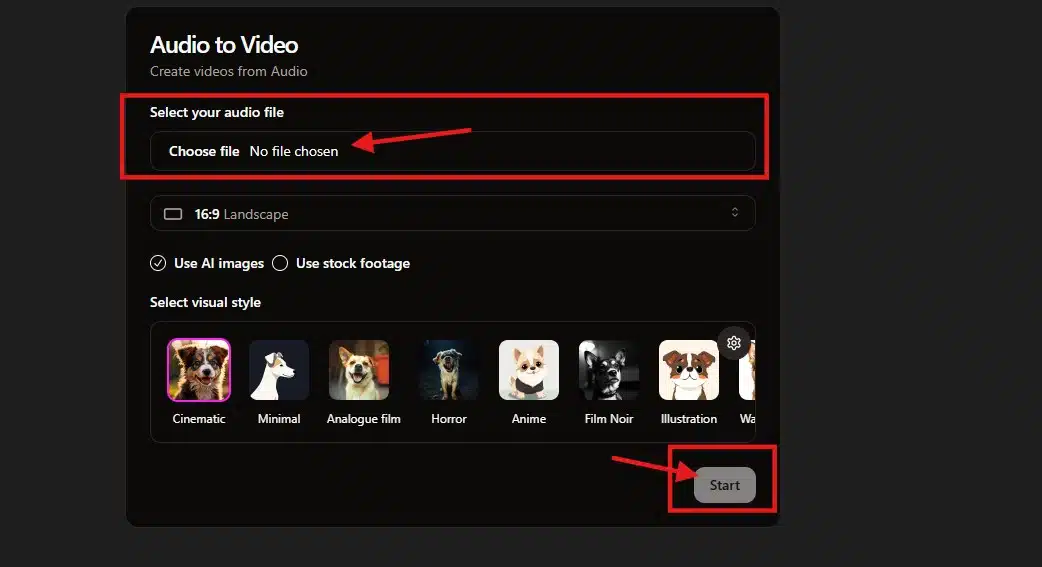Switch to Use stock footage option
The height and width of the screenshot is (567, 1042).
tap(280, 263)
